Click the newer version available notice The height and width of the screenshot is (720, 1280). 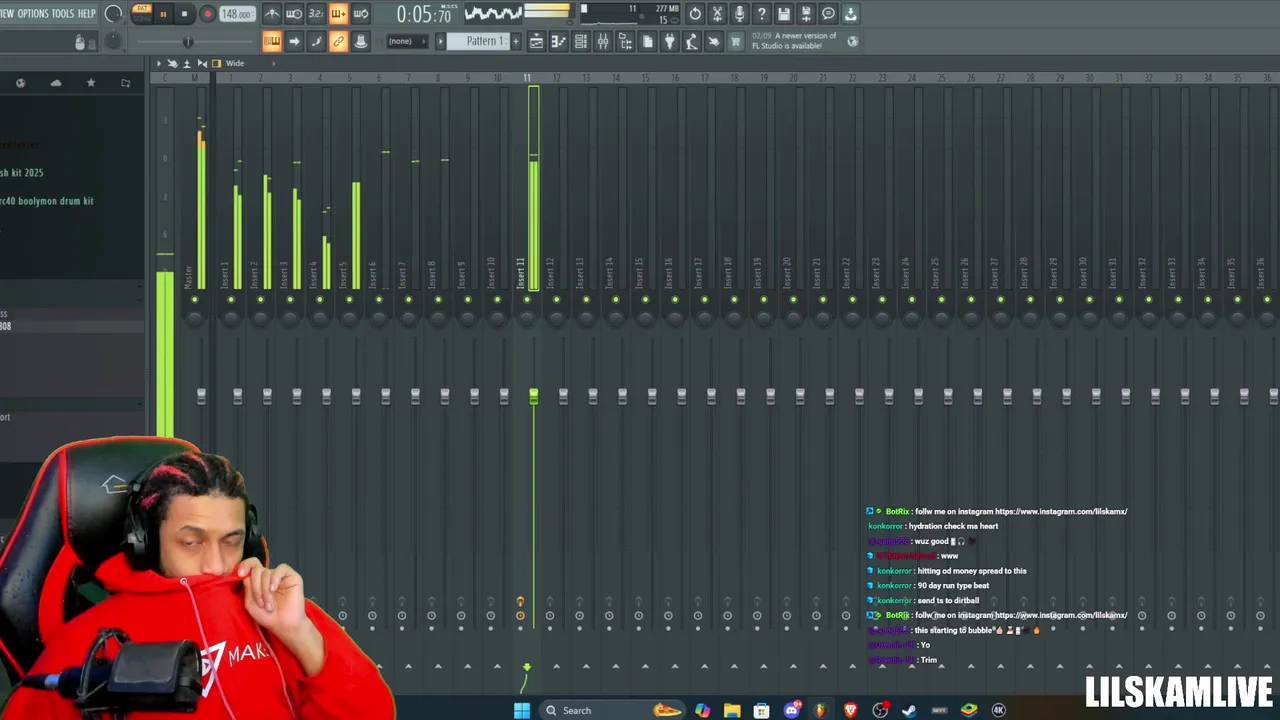[794, 41]
